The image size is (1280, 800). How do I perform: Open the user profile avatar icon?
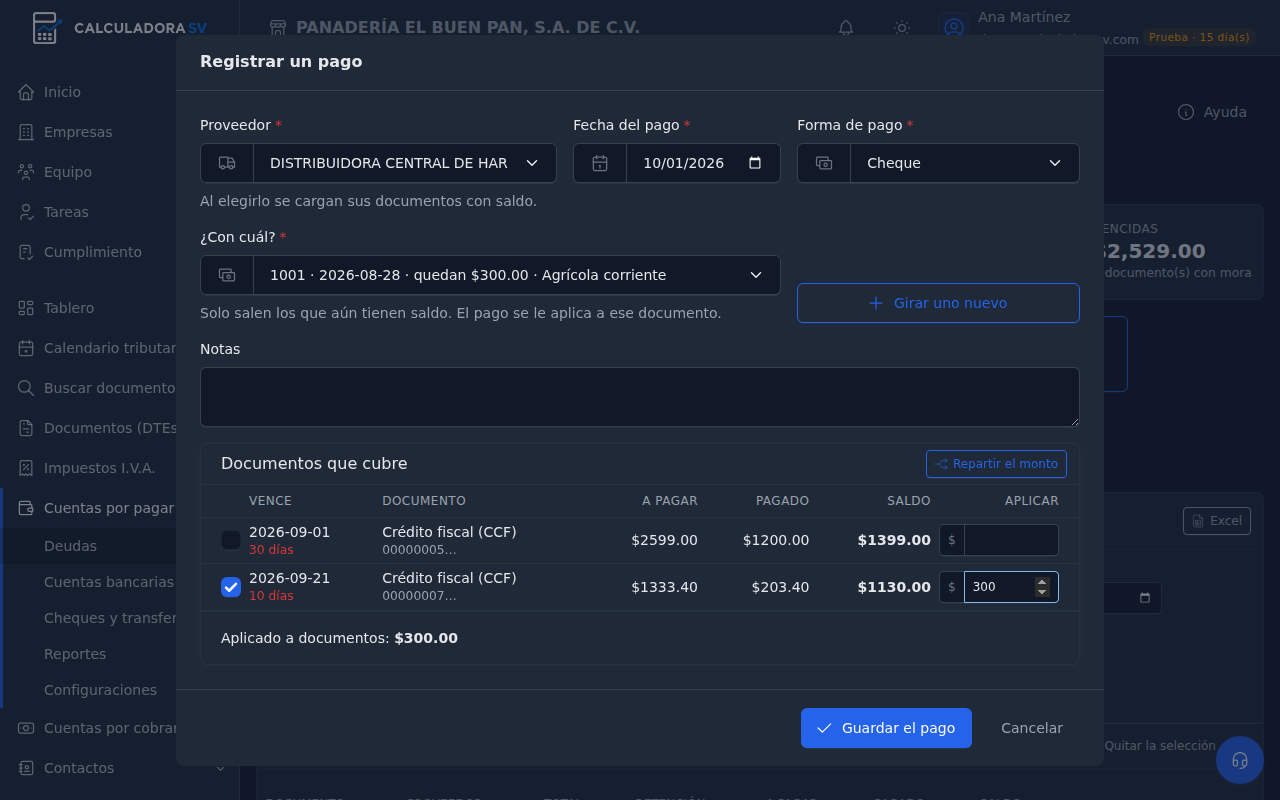pos(954,28)
